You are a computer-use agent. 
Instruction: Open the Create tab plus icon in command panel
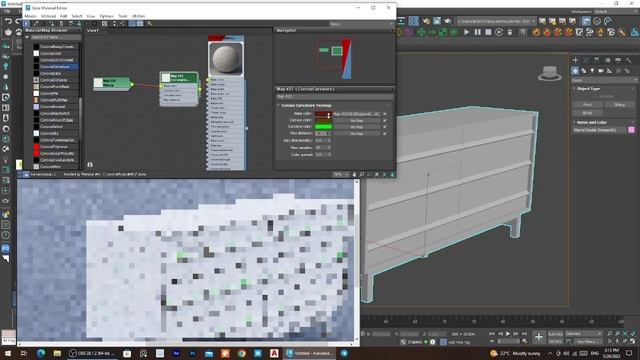tap(575, 60)
